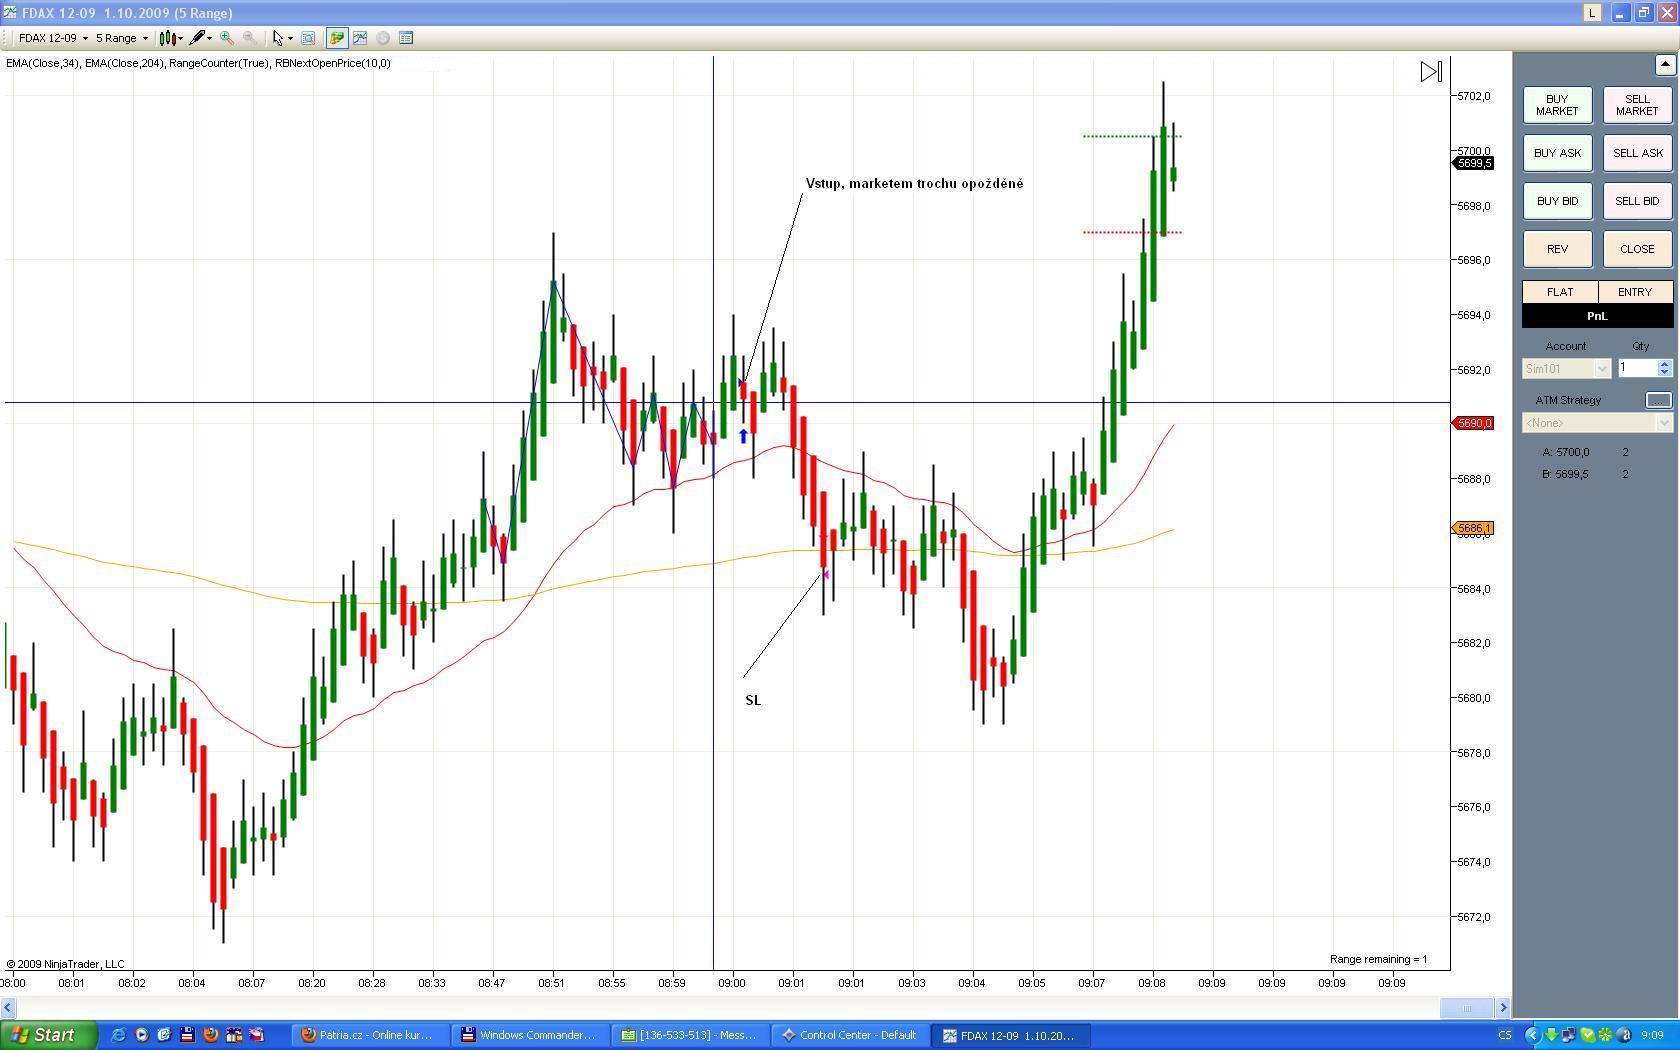This screenshot has width=1680, height=1050.
Task: Click the zoom in magnifier icon
Action: pyautogui.click(x=227, y=38)
